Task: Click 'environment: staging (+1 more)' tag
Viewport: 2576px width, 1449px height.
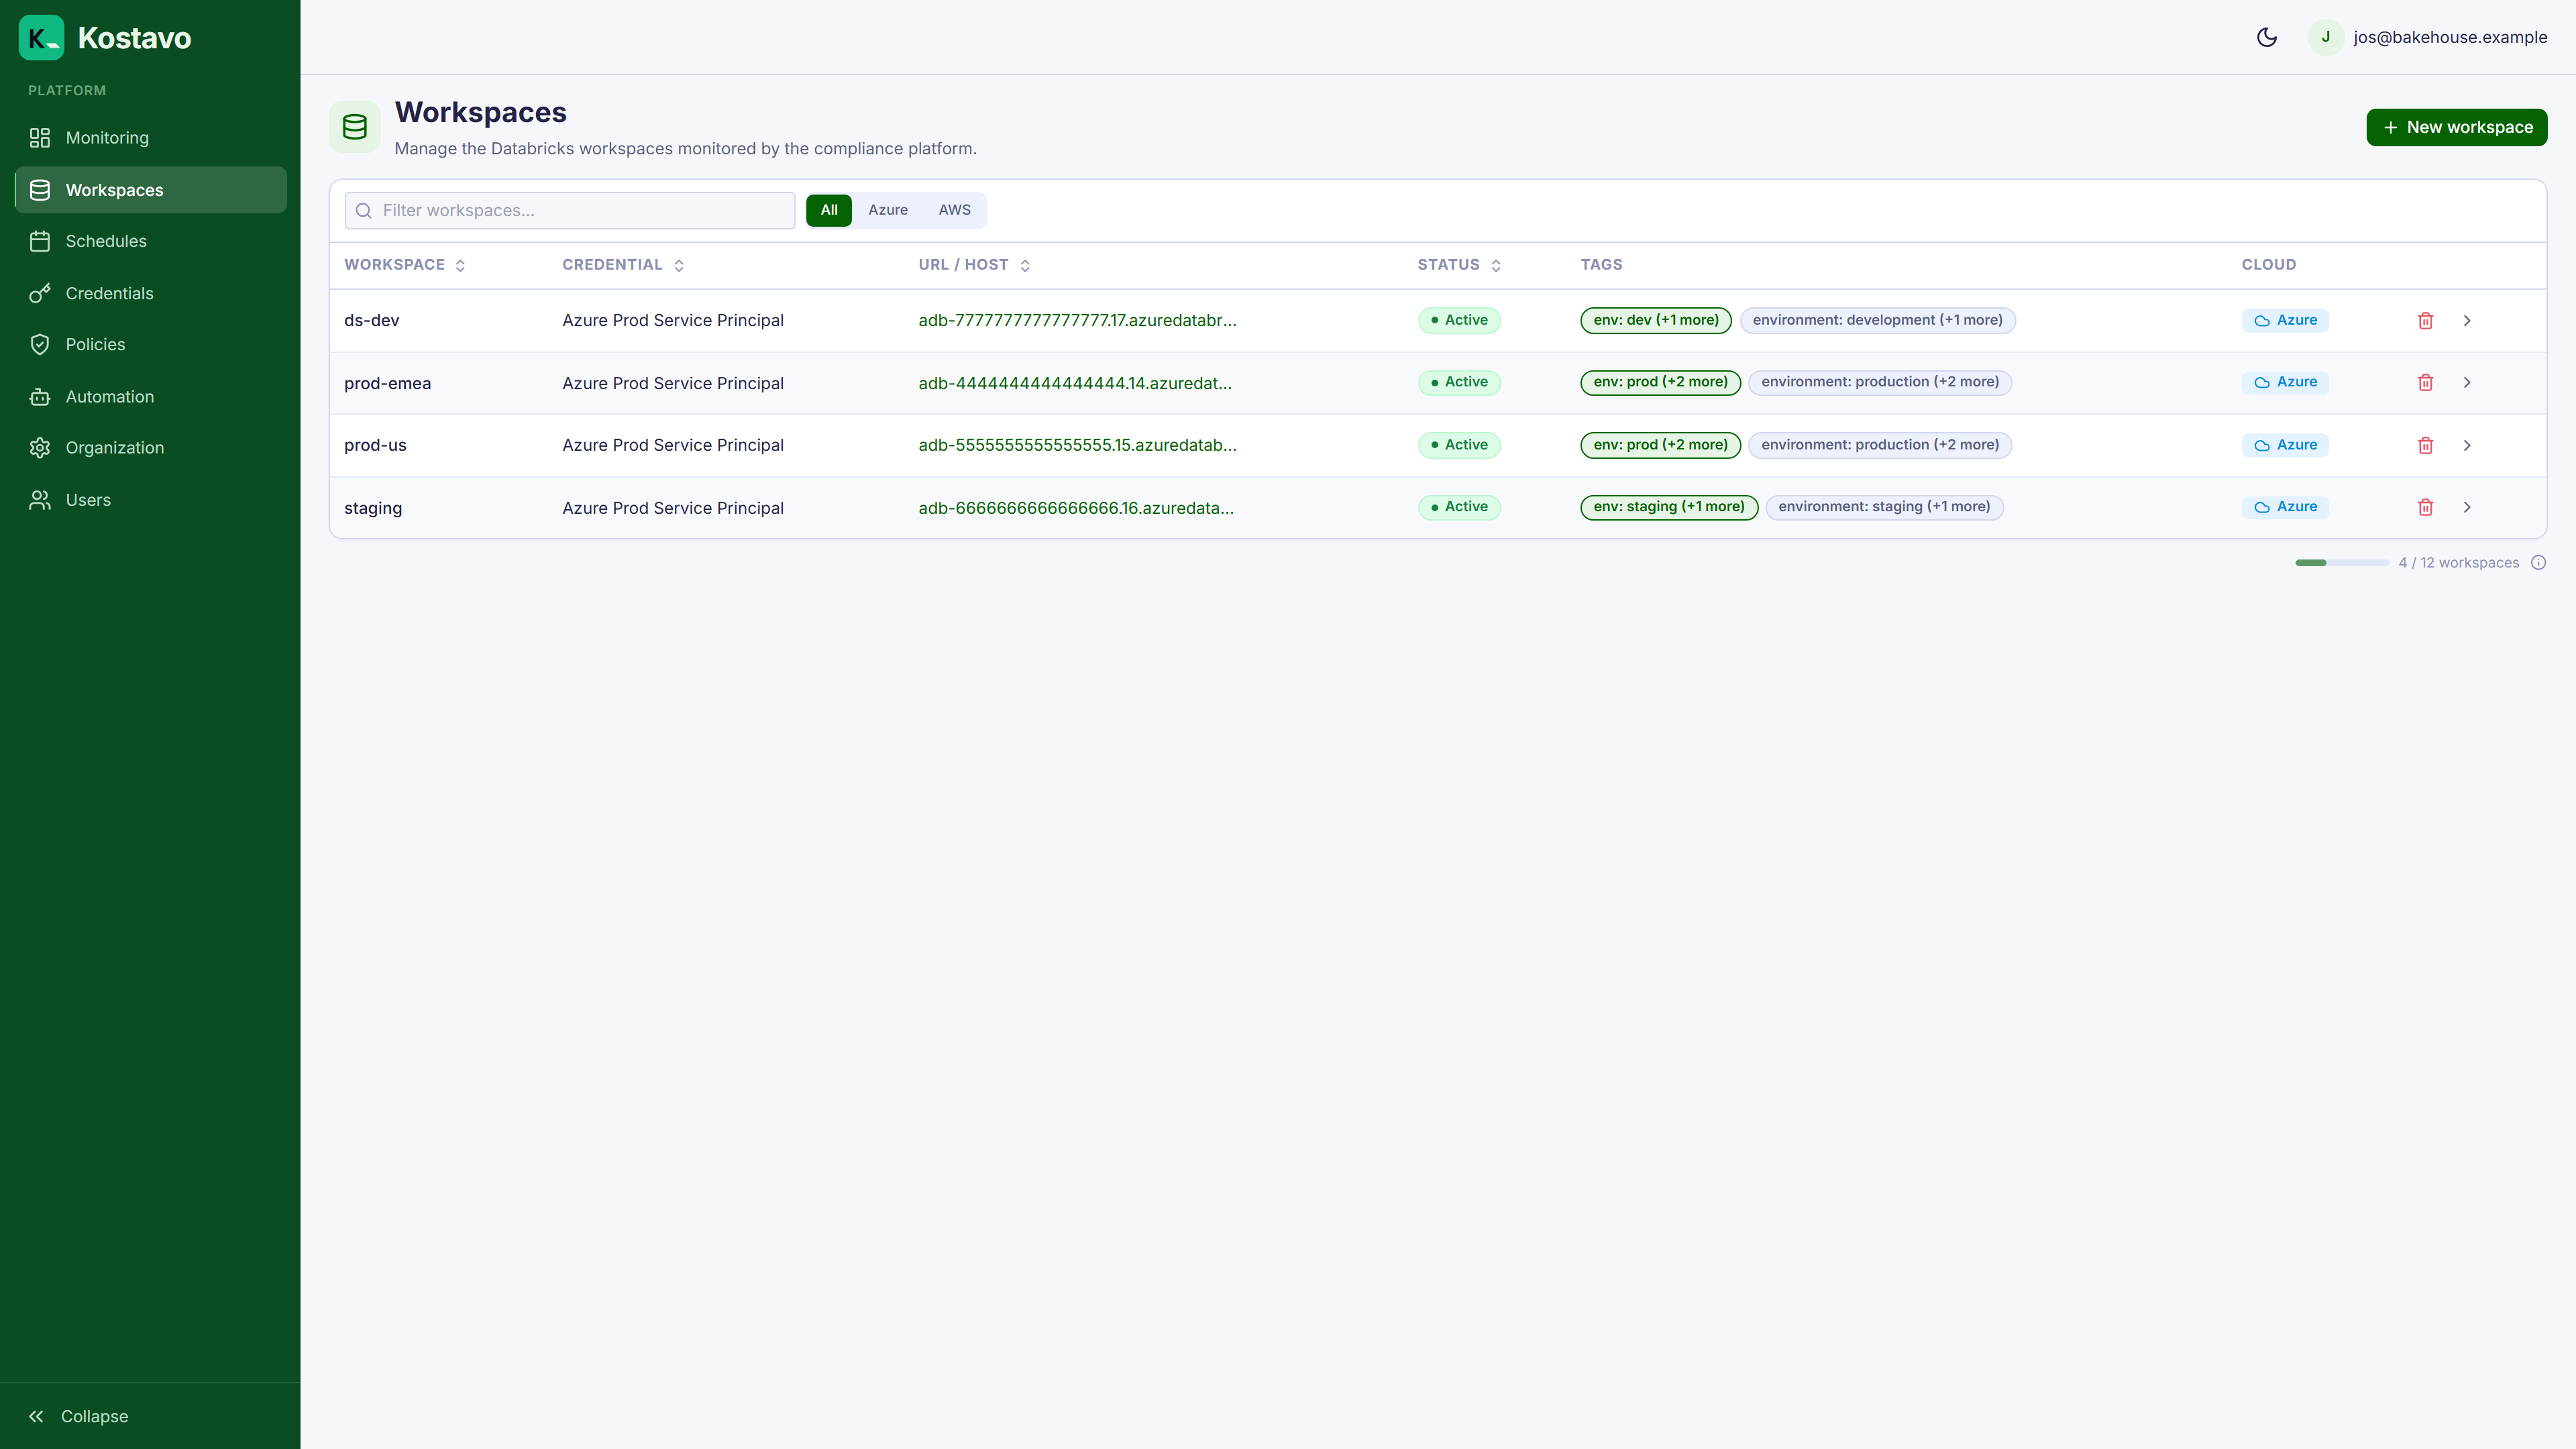Action: point(1884,507)
